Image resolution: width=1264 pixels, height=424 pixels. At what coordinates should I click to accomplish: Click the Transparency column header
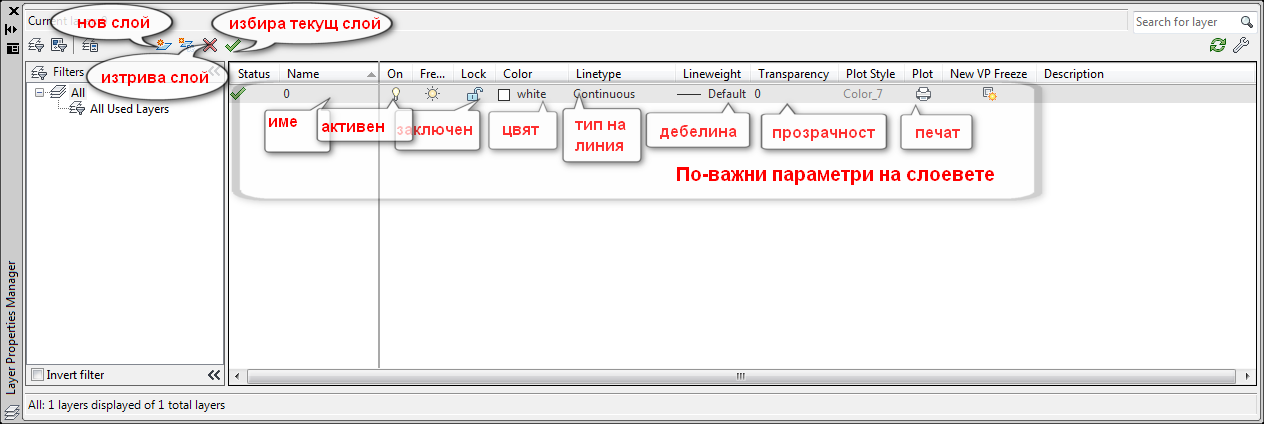794,73
